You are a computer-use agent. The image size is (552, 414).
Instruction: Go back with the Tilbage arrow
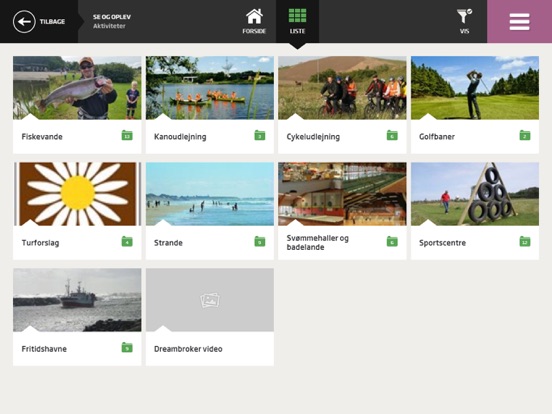click(24, 21)
